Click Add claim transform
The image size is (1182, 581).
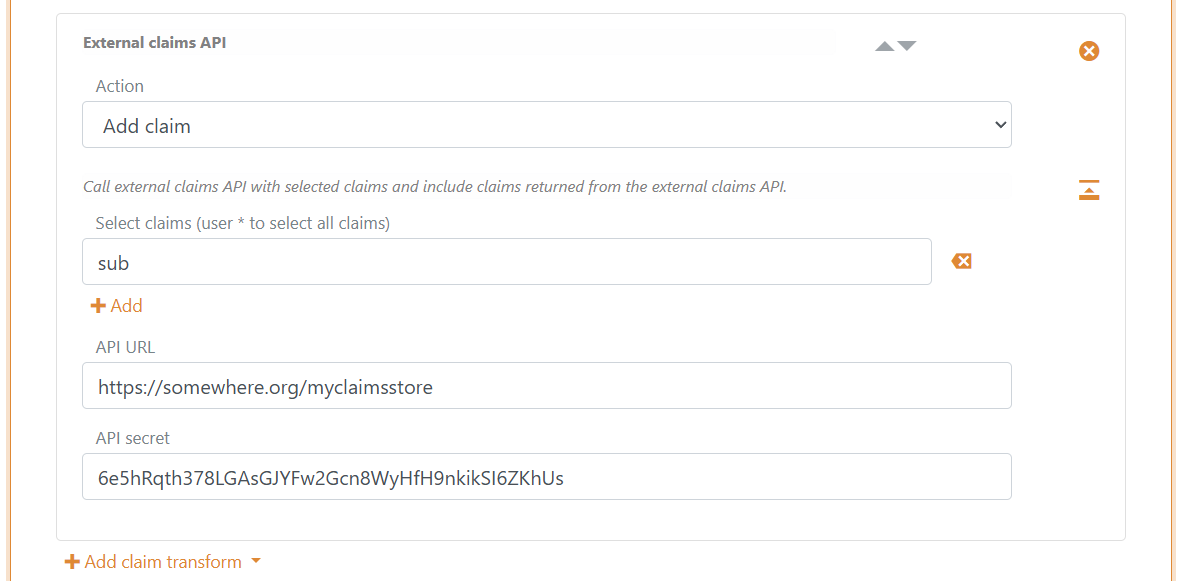pyautogui.click(x=163, y=561)
